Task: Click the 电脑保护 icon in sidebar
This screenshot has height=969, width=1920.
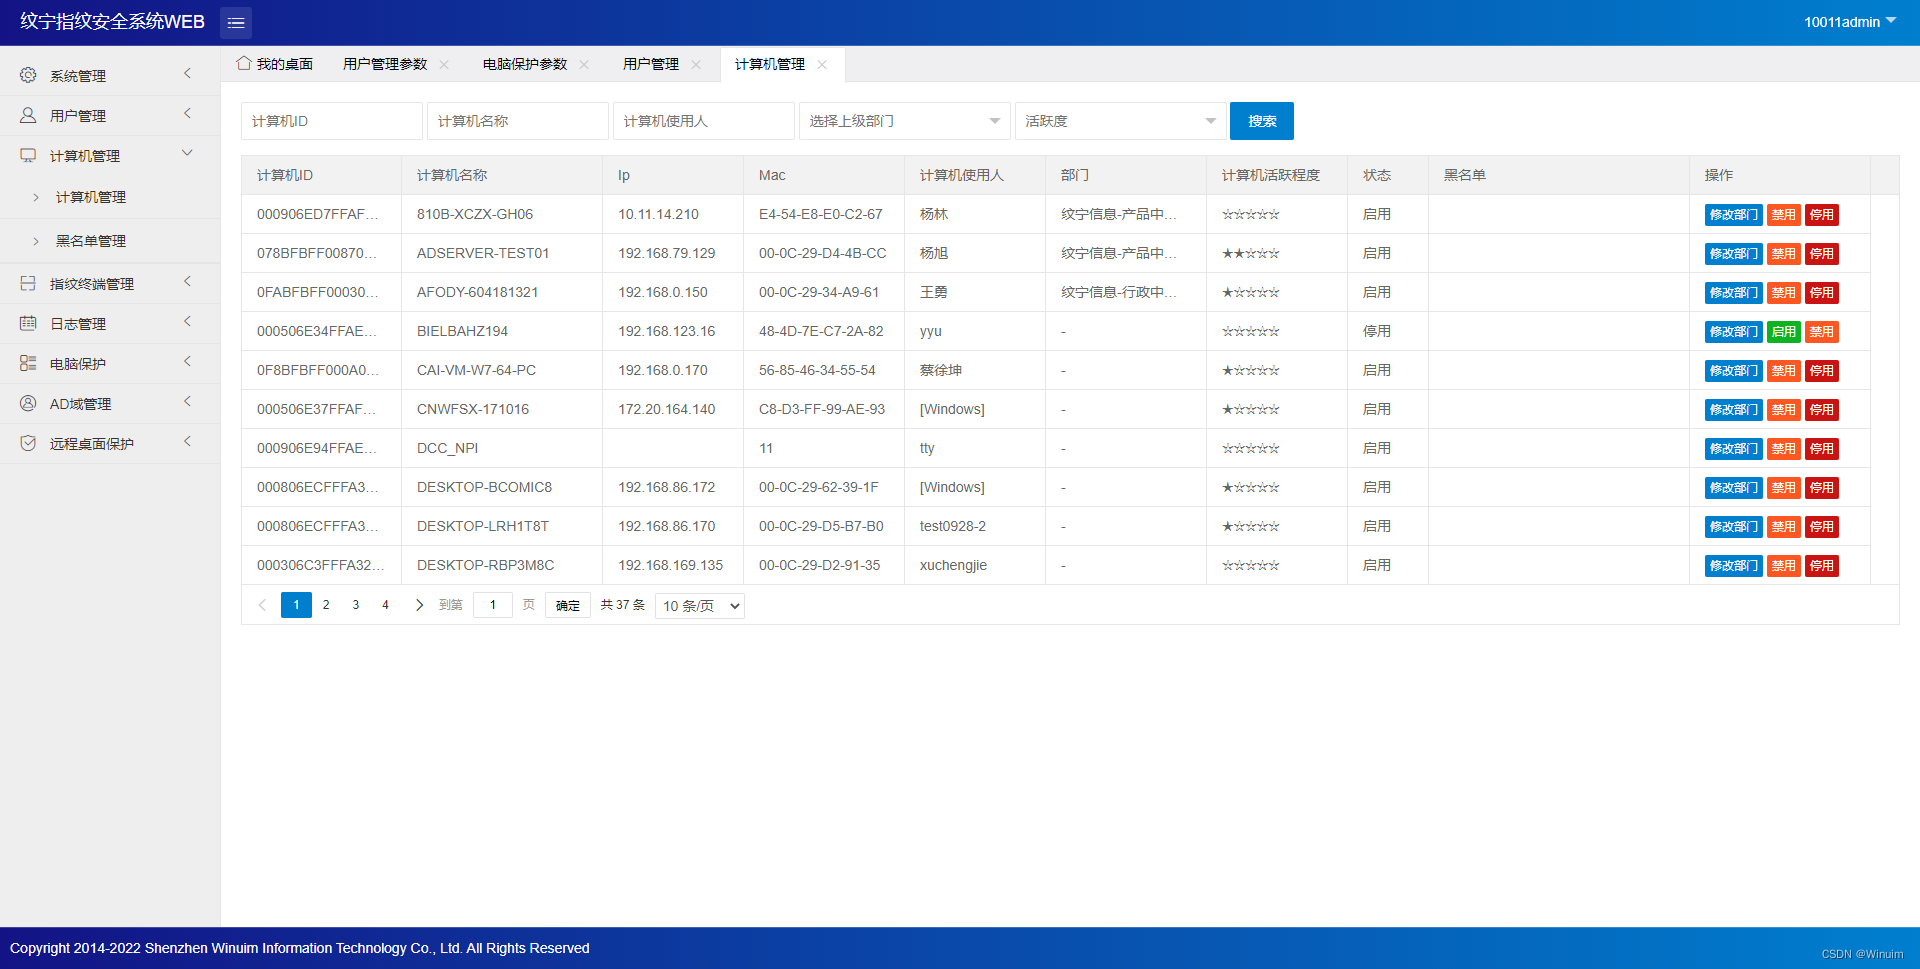Action: click(x=28, y=363)
